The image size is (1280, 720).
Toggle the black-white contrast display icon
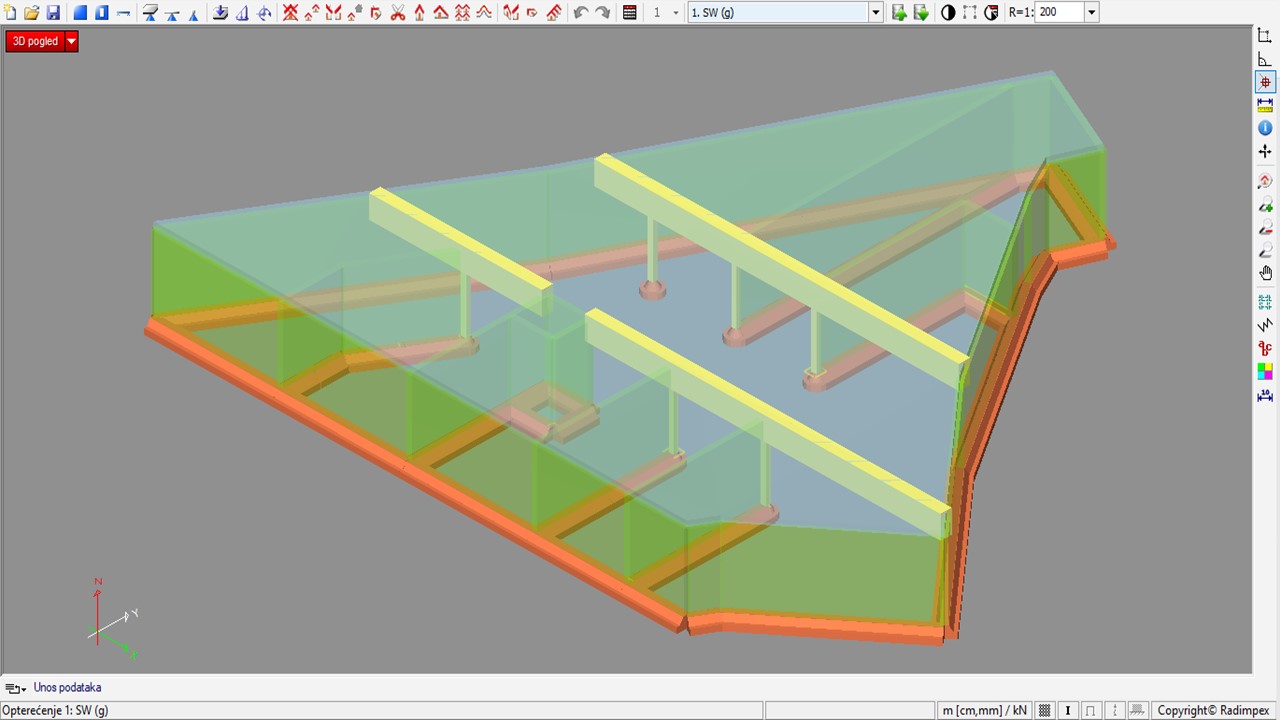click(948, 13)
